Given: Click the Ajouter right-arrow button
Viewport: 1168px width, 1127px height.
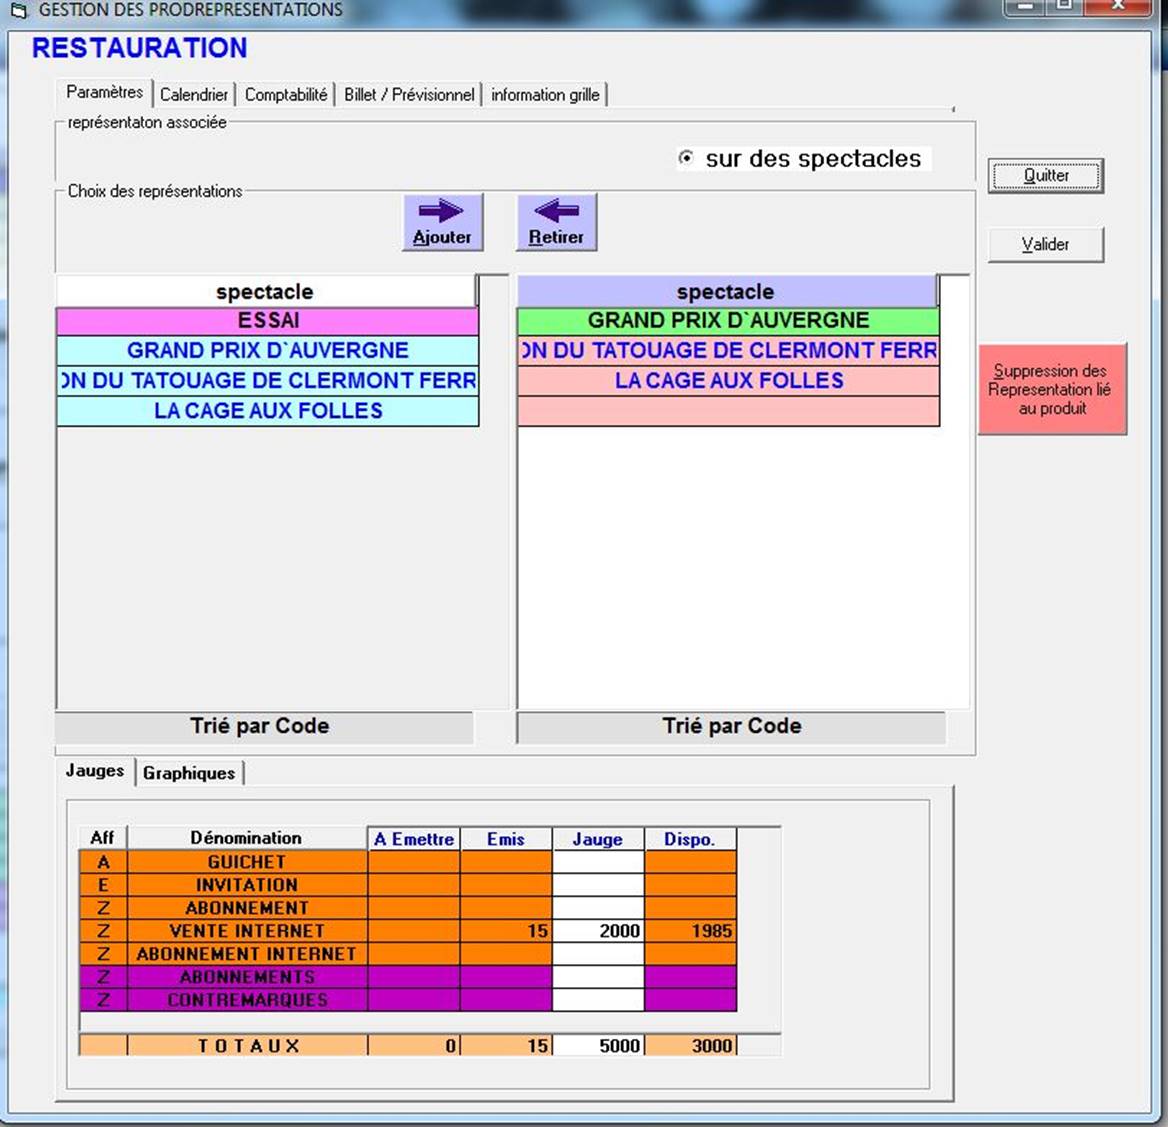Looking at the screenshot, I should click(x=442, y=222).
